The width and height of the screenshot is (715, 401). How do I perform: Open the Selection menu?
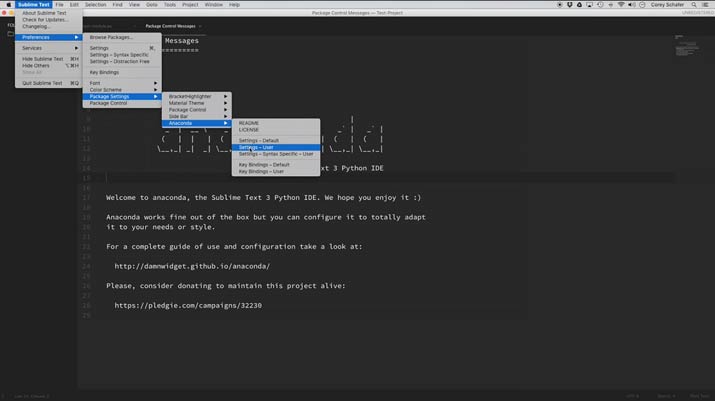tap(95, 5)
